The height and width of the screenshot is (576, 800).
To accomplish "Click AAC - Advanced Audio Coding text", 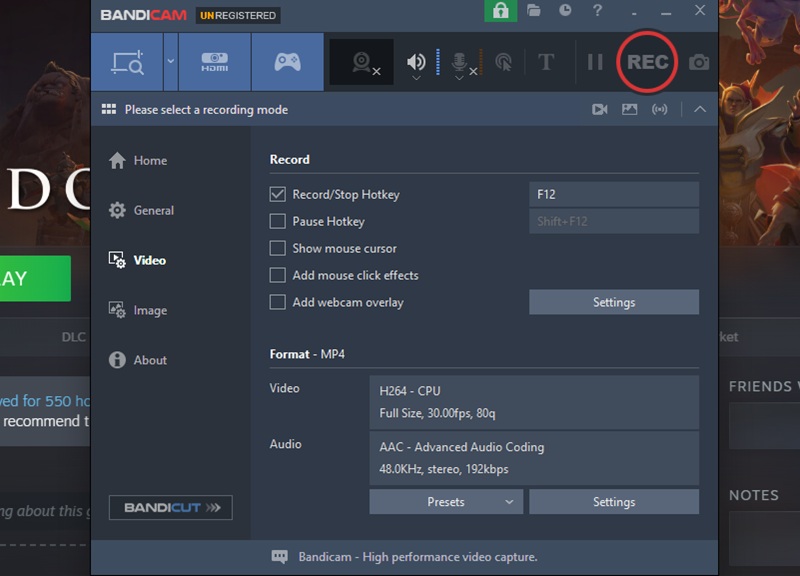I will (x=462, y=447).
